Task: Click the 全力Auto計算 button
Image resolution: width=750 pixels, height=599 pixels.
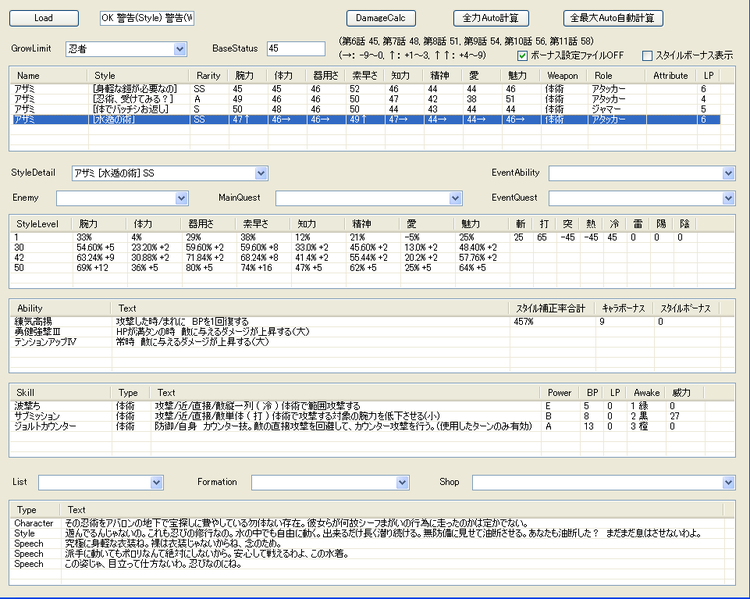Action: click(x=491, y=18)
